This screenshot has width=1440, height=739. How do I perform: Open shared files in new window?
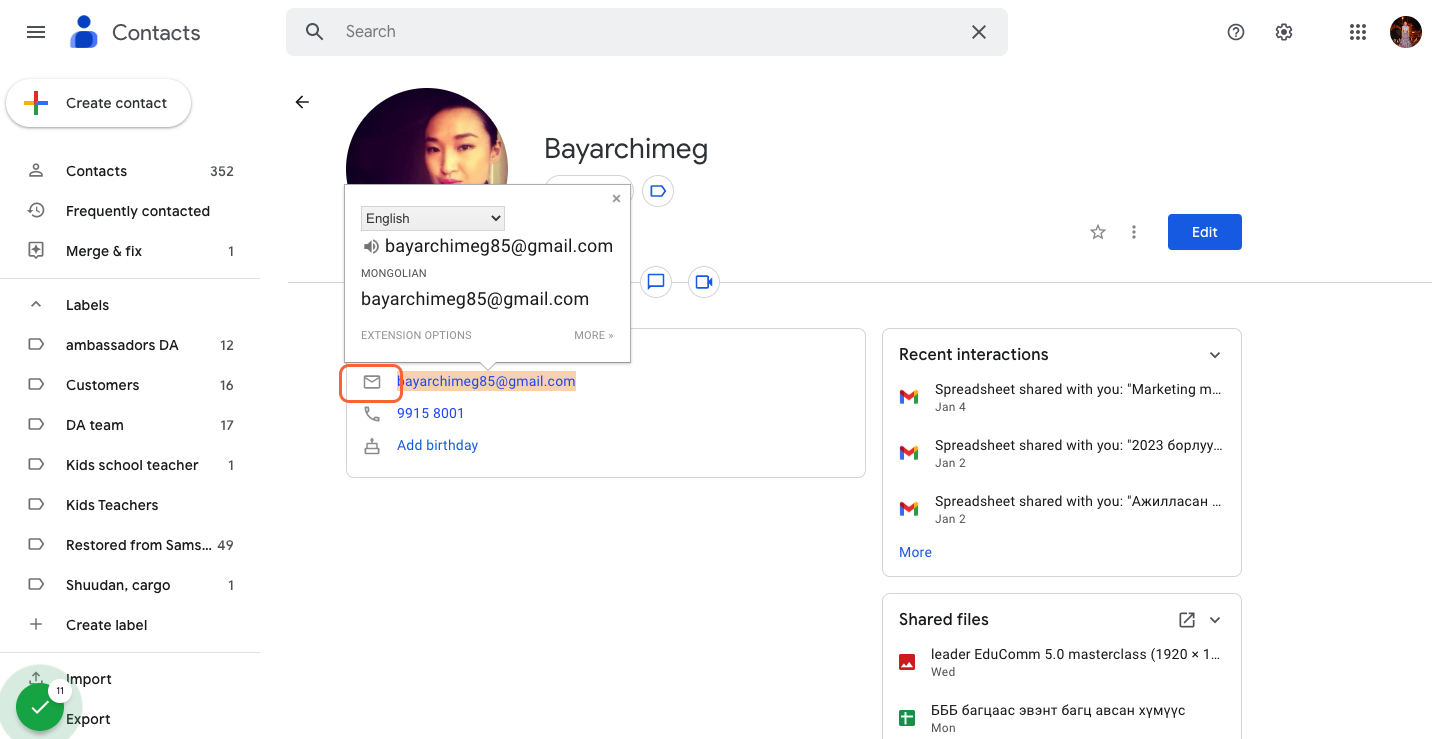(x=1187, y=620)
